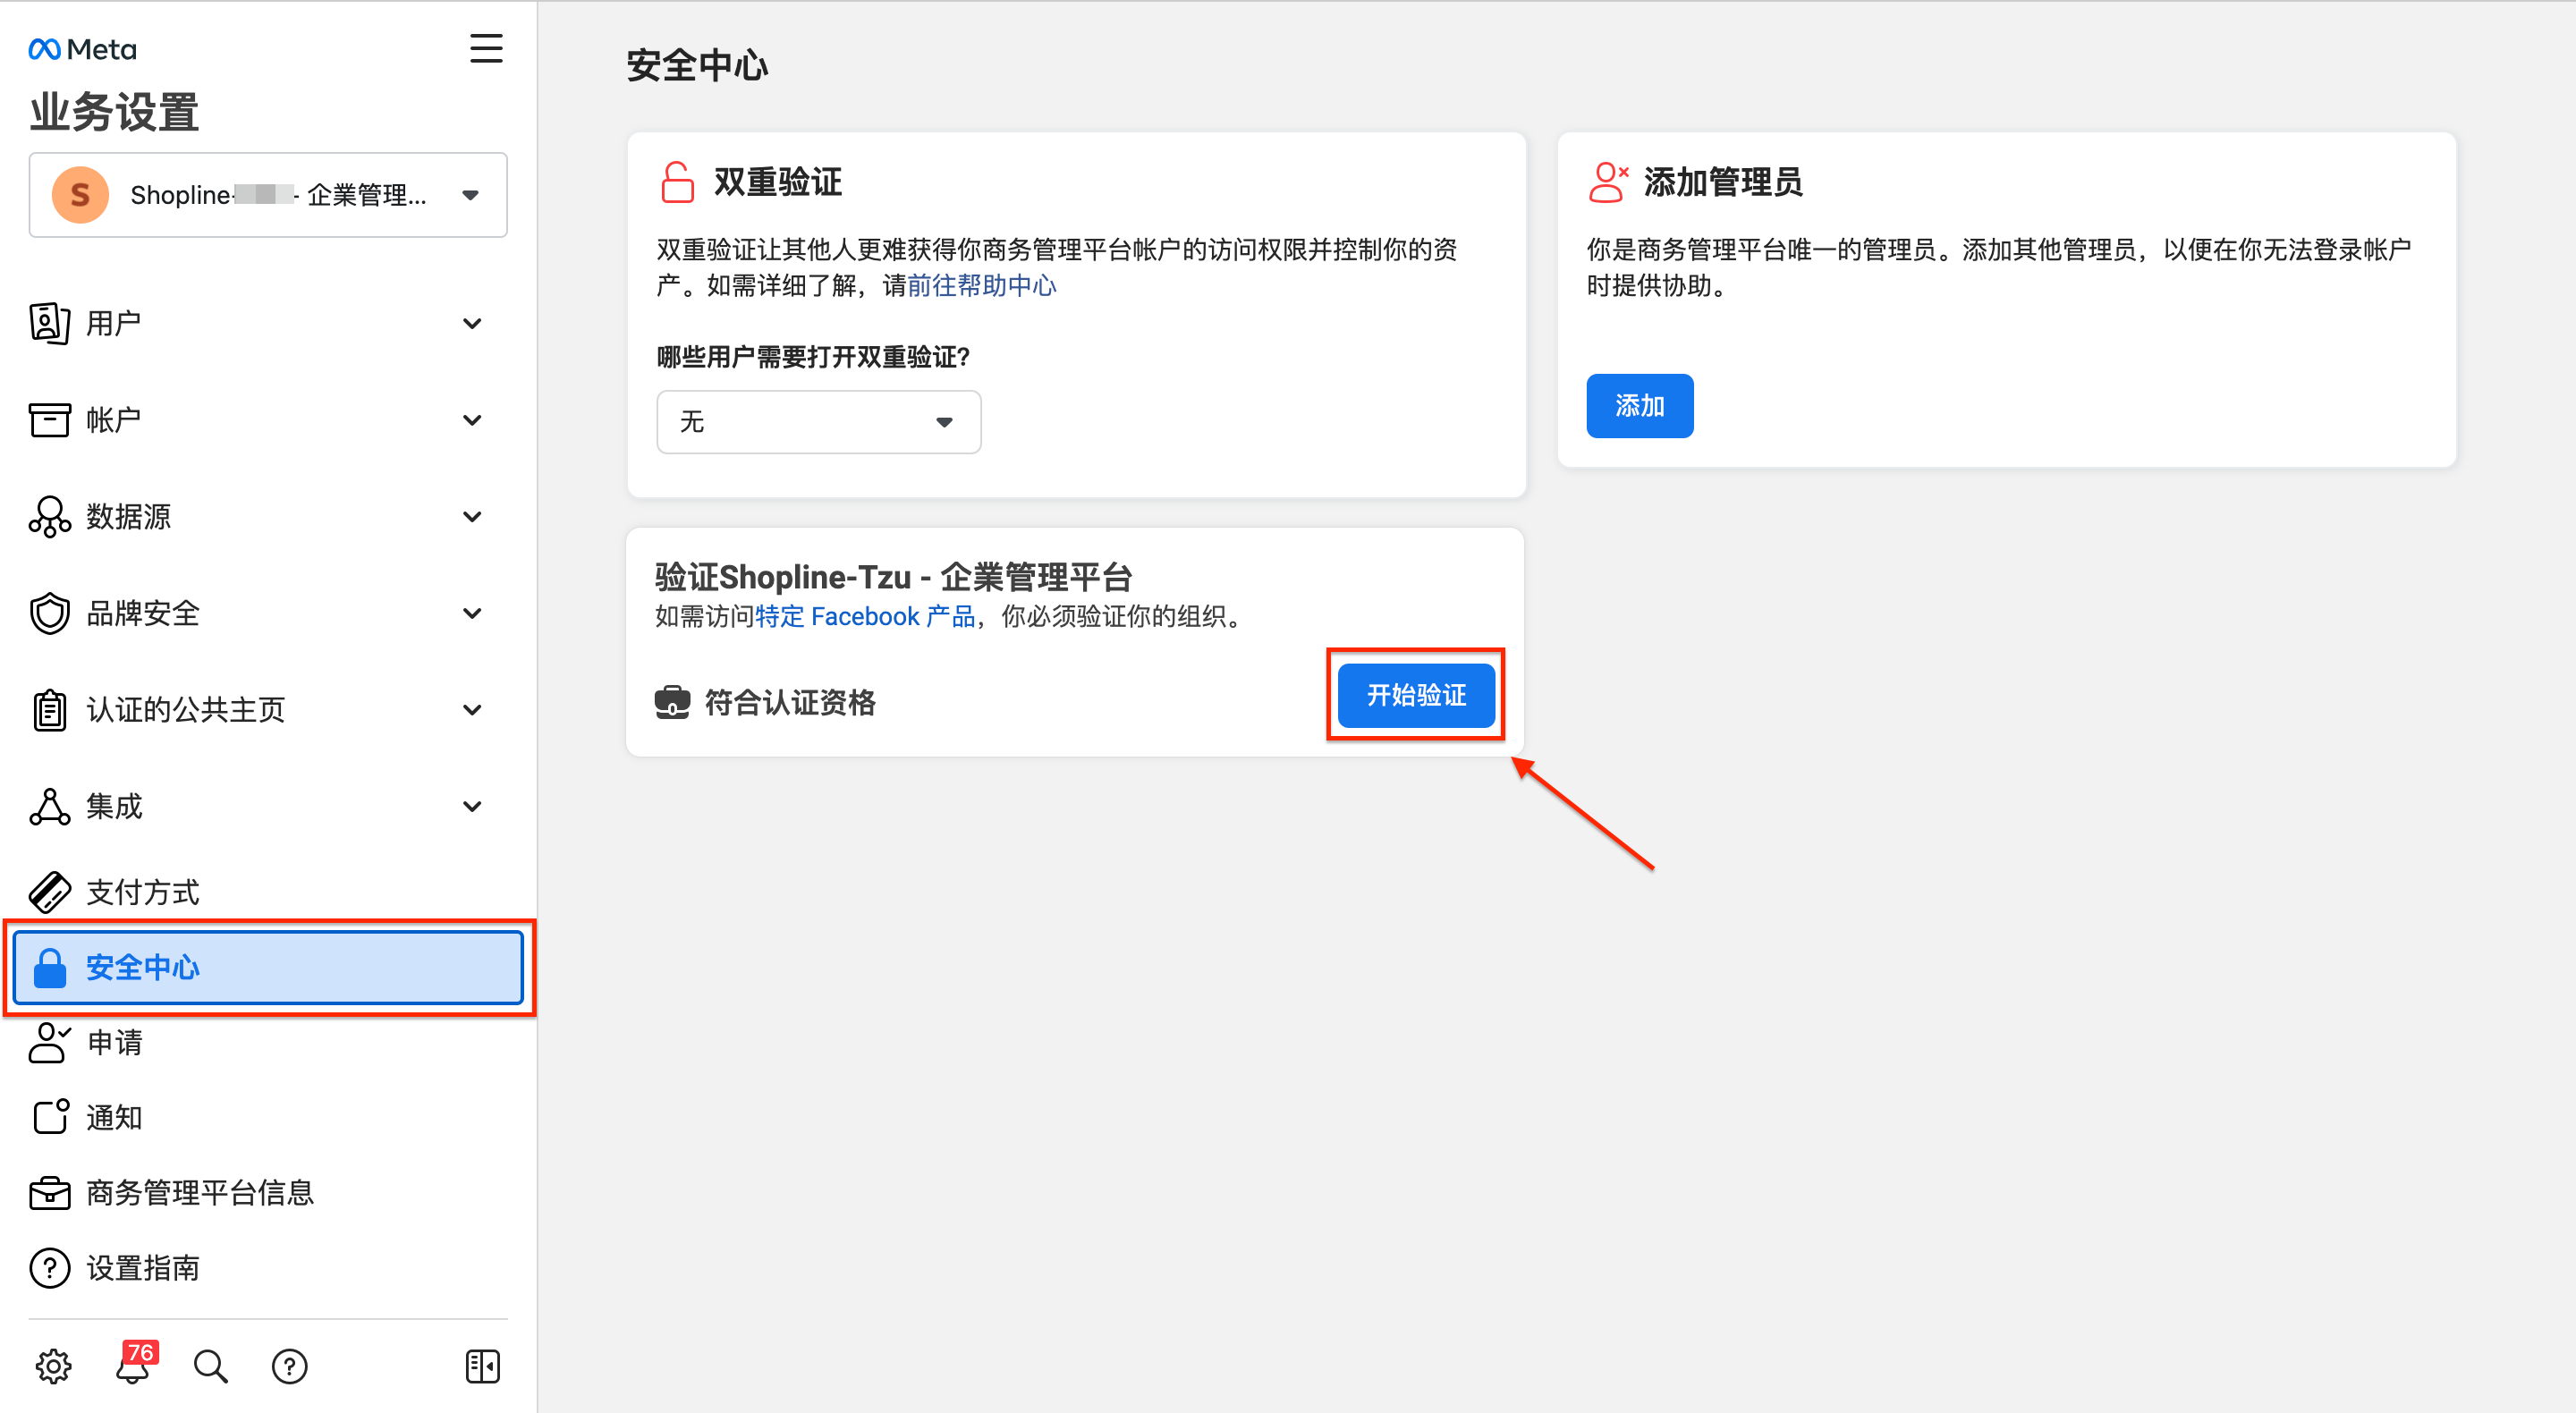
Task: Click the 哪些用户需要打开双重验证? label
Action: point(813,357)
